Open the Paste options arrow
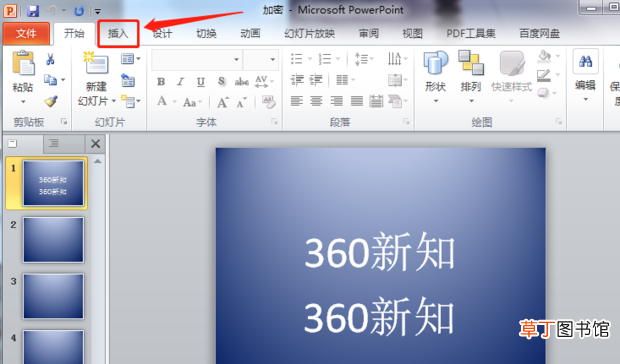The height and width of the screenshot is (364, 620). click(23, 102)
